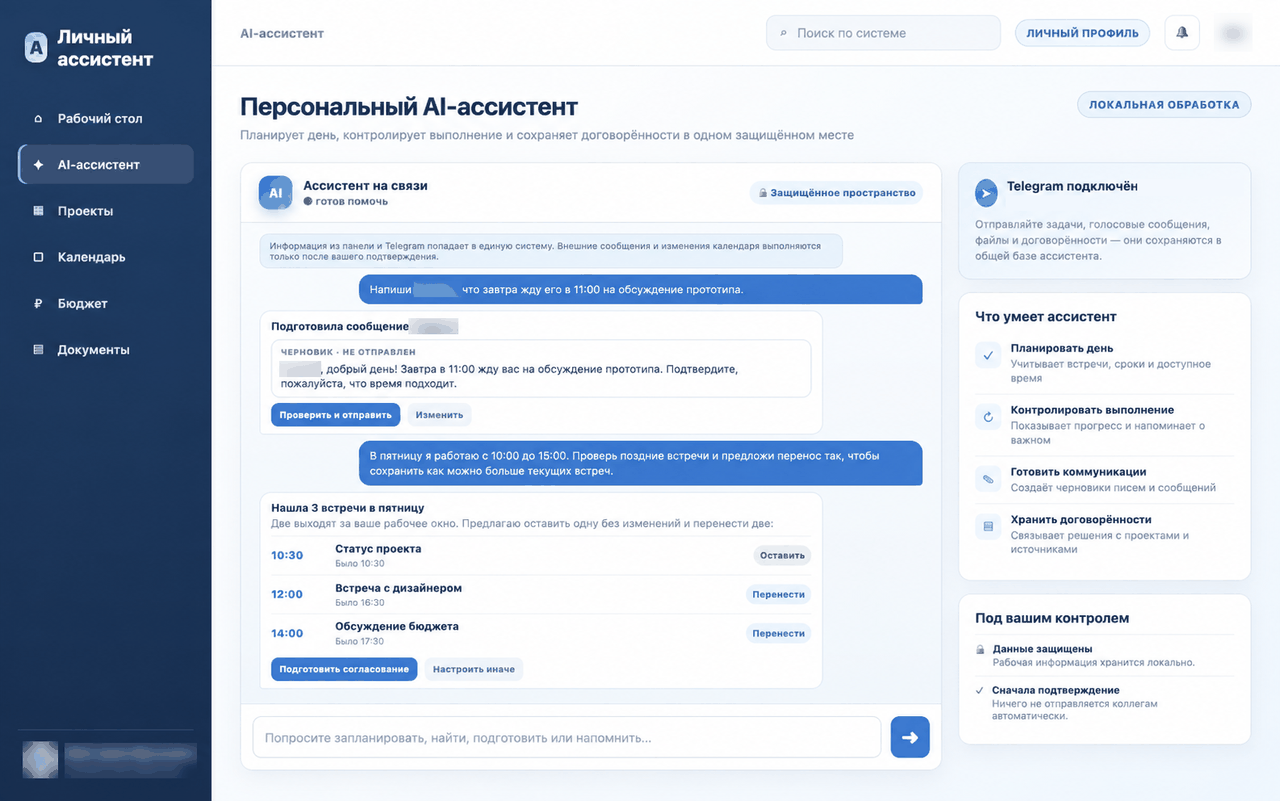The image size is (1280, 801).
Task: Open Проекты from the sidebar
Action: (106, 211)
